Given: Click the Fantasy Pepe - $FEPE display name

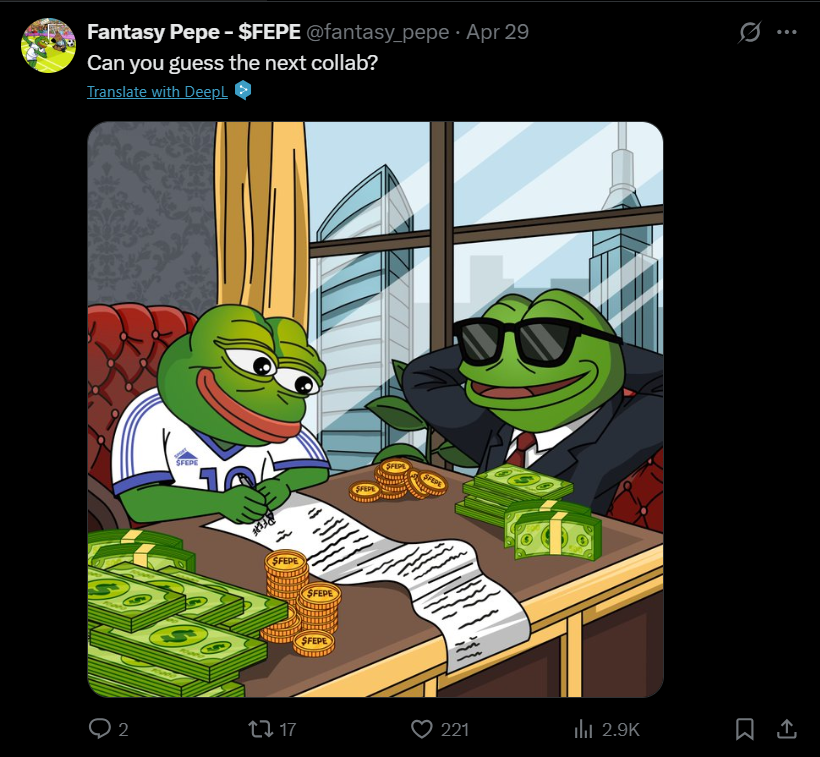Looking at the screenshot, I should point(193,32).
